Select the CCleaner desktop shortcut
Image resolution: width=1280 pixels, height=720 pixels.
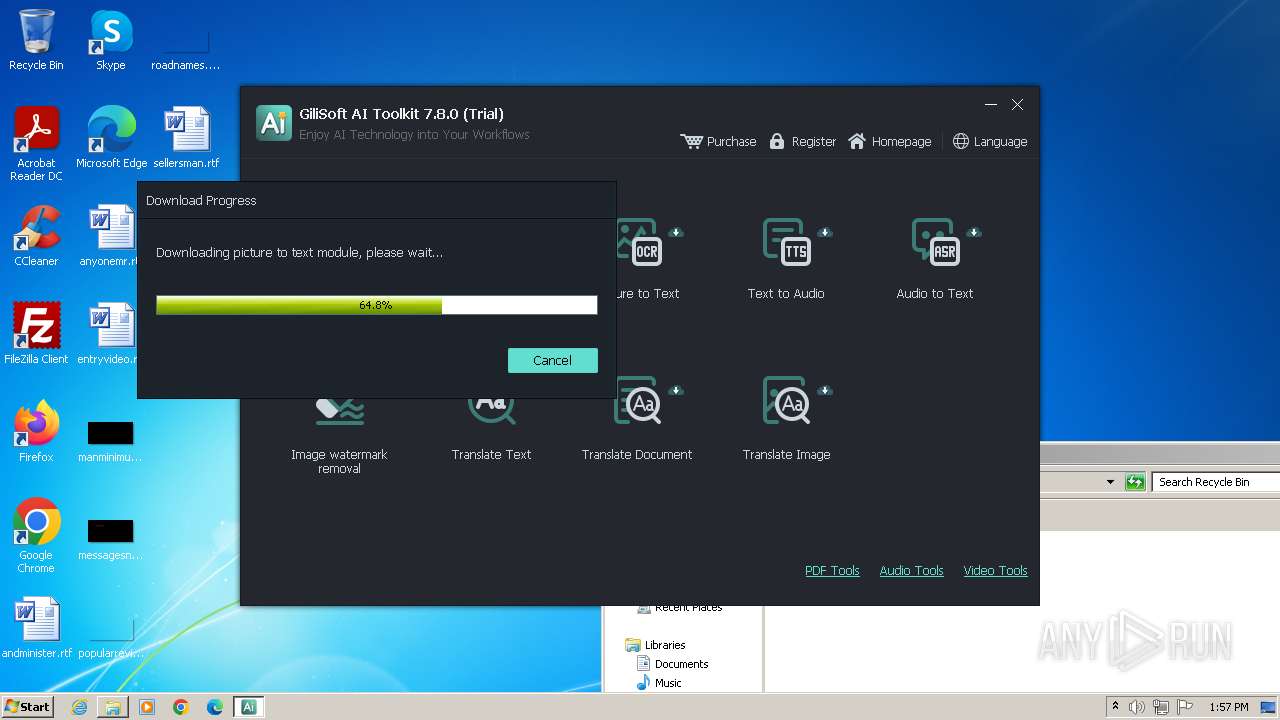click(x=36, y=236)
